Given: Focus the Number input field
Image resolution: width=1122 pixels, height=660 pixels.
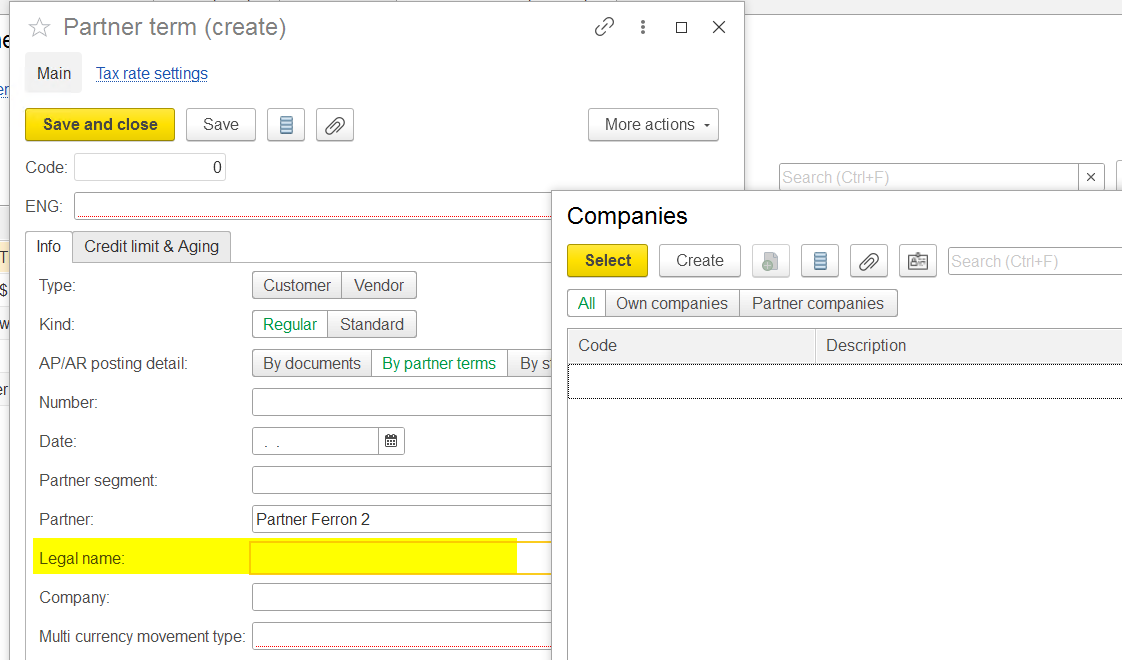Looking at the screenshot, I should pyautogui.click(x=401, y=402).
